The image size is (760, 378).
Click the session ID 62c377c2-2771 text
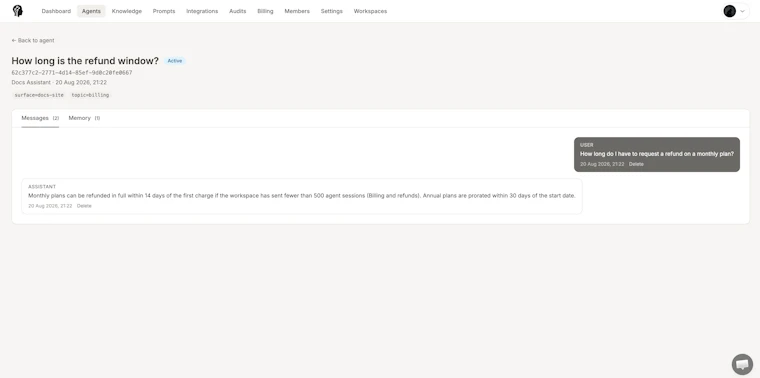(72, 73)
